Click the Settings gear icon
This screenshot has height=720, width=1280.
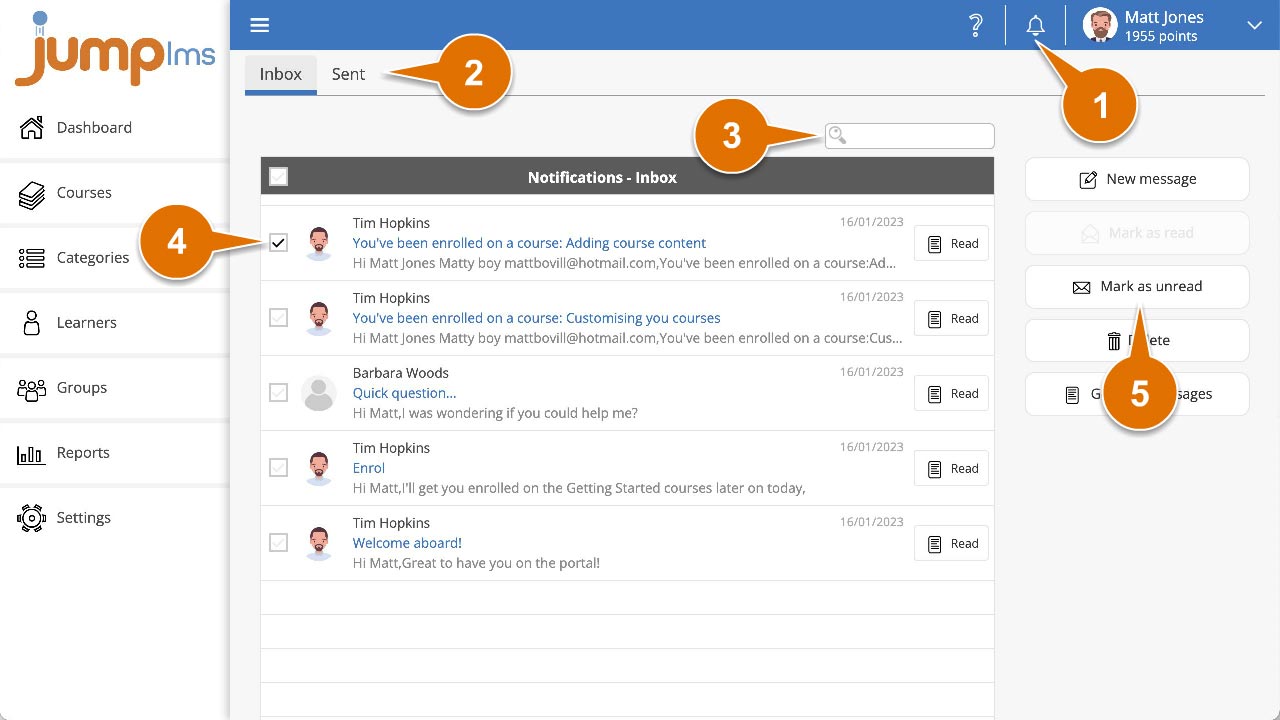click(x=32, y=518)
